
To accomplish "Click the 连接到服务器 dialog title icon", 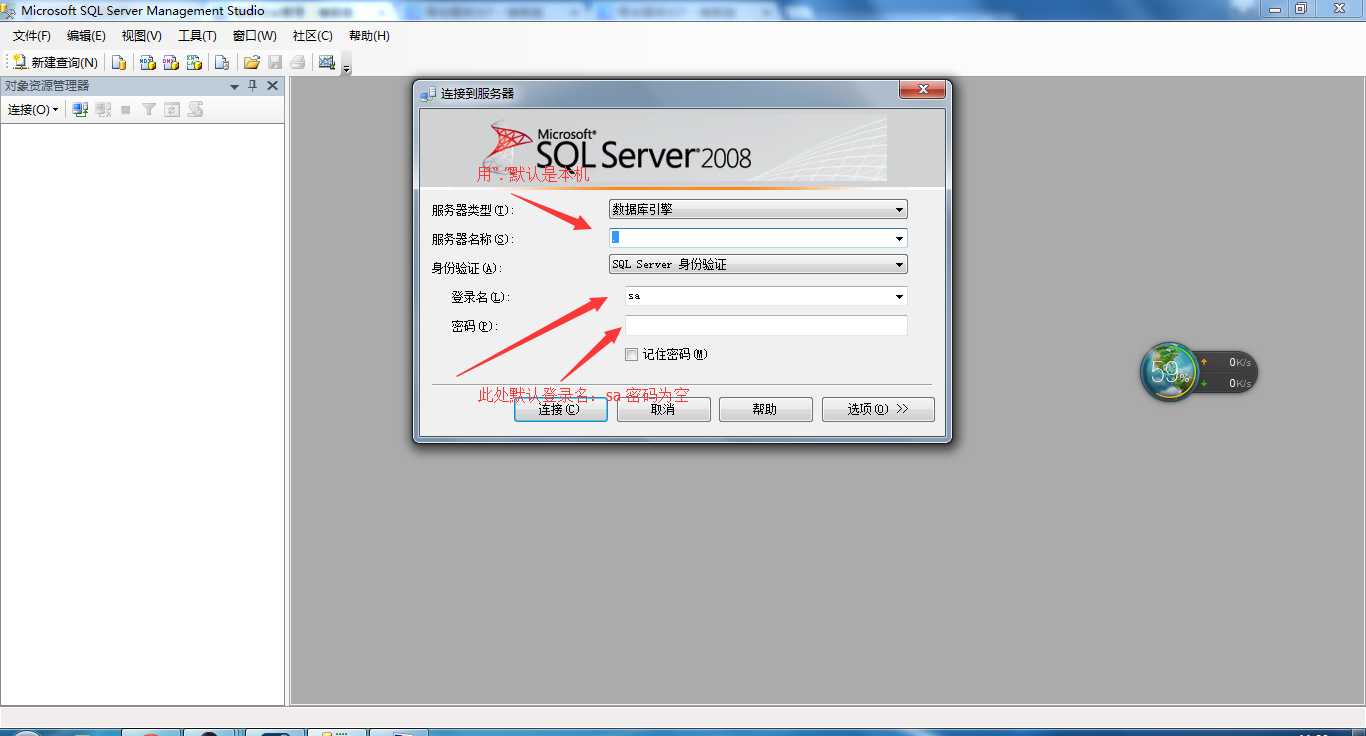I will [428, 93].
